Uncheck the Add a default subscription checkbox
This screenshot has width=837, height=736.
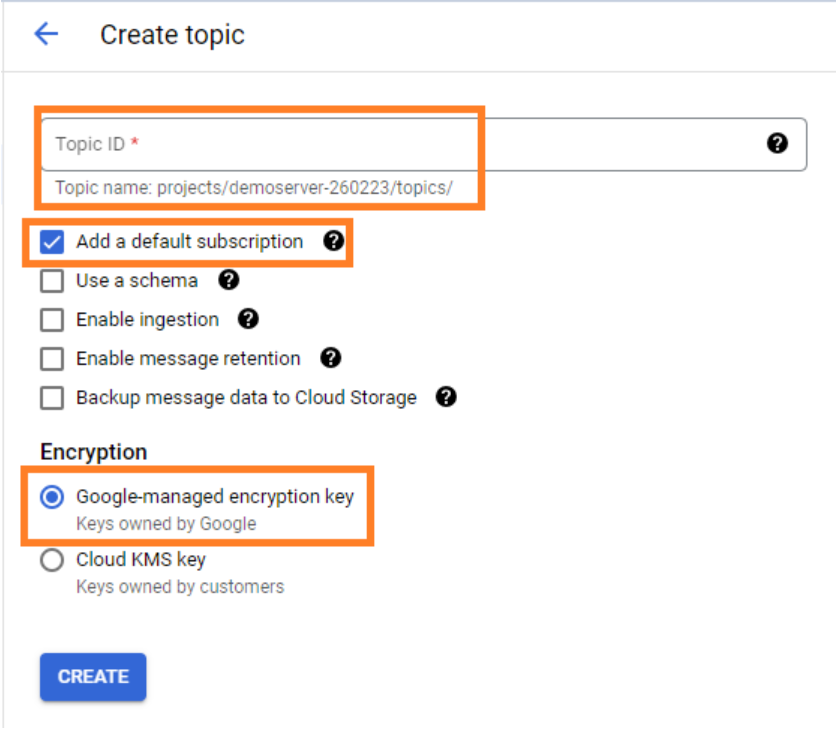[52, 241]
